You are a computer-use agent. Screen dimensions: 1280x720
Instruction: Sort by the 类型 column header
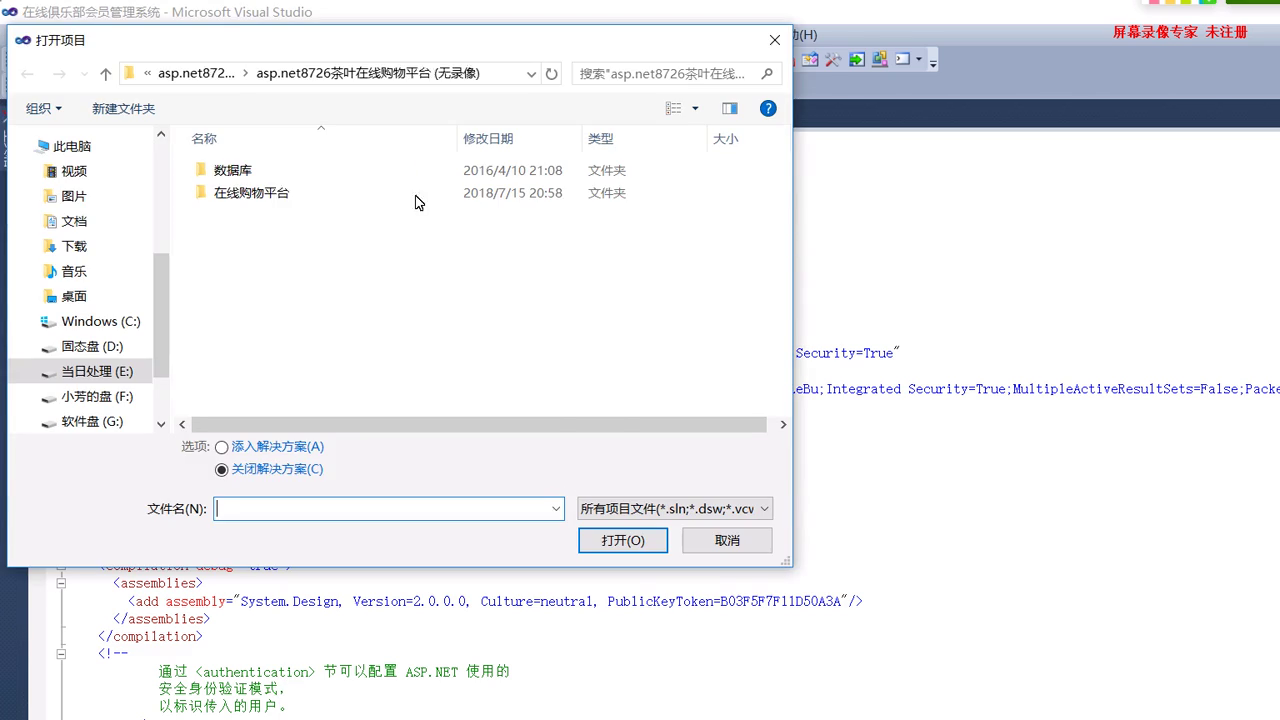pyautogui.click(x=600, y=139)
